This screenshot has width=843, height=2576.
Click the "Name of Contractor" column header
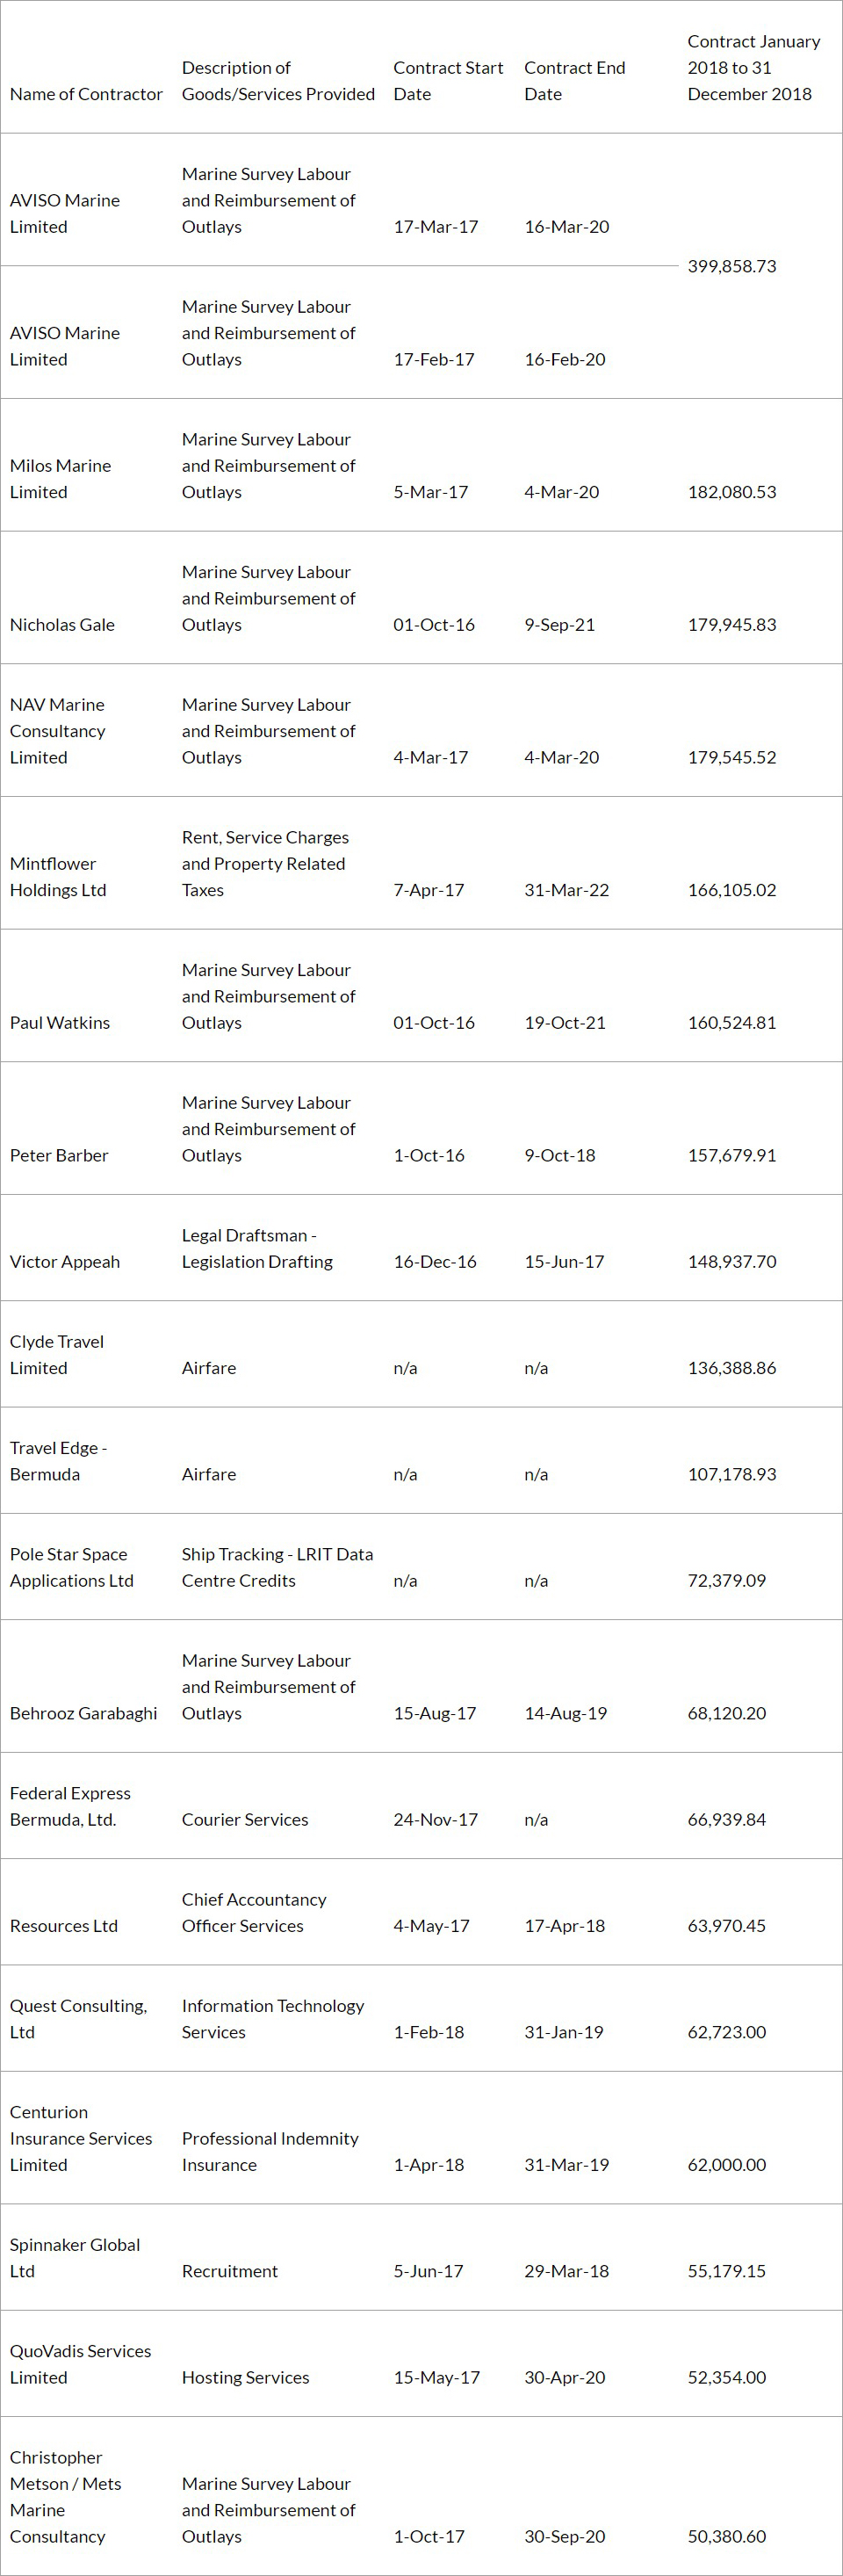pyautogui.click(x=86, y=94)
